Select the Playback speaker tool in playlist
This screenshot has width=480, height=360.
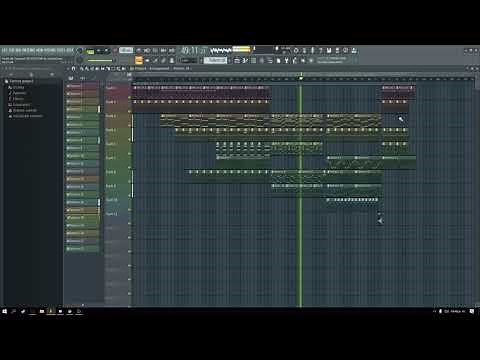[123, 68]
